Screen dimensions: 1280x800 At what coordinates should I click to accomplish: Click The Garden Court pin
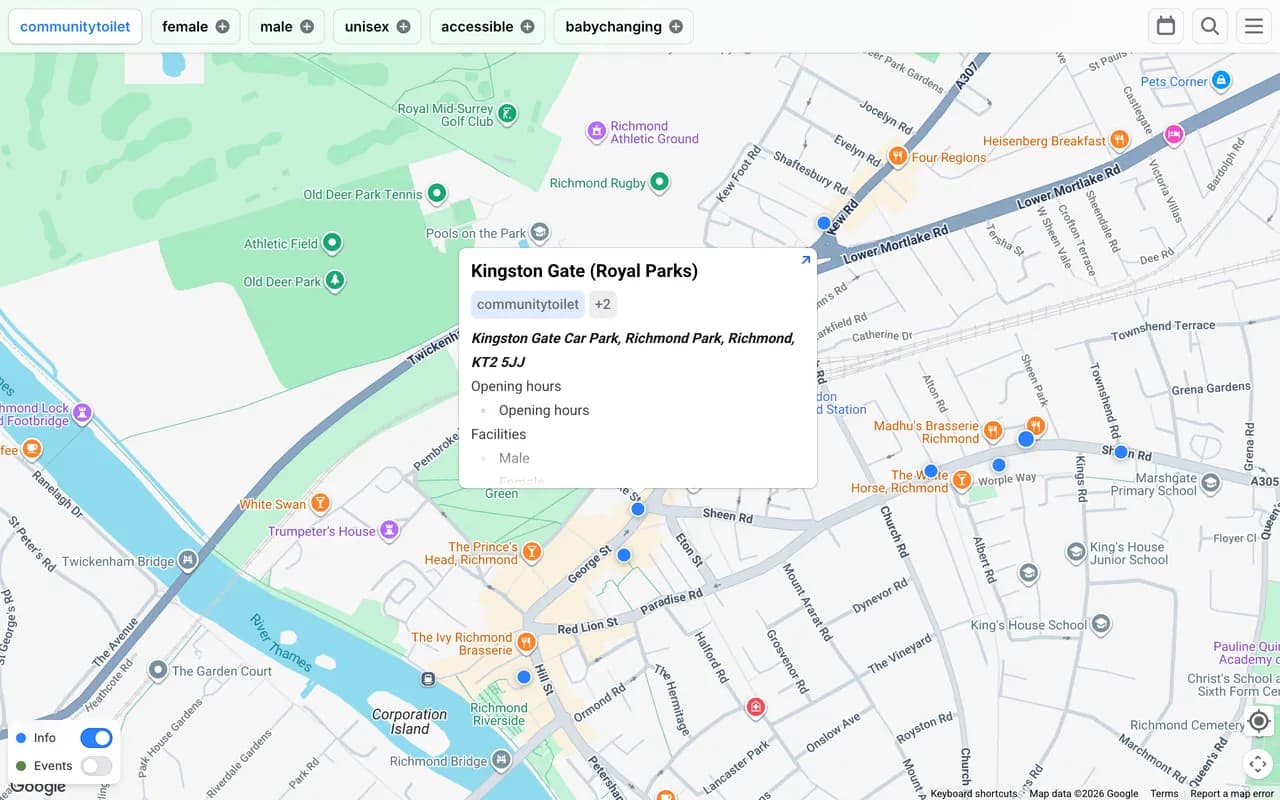pos(157,670)
